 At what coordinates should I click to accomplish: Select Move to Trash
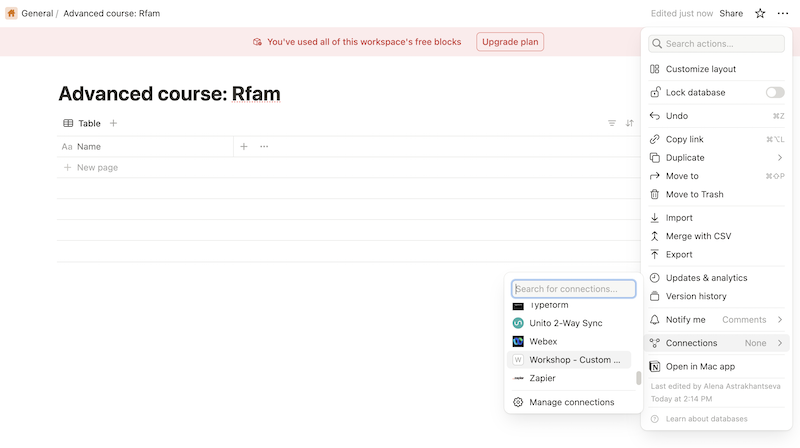click(716, 194)
